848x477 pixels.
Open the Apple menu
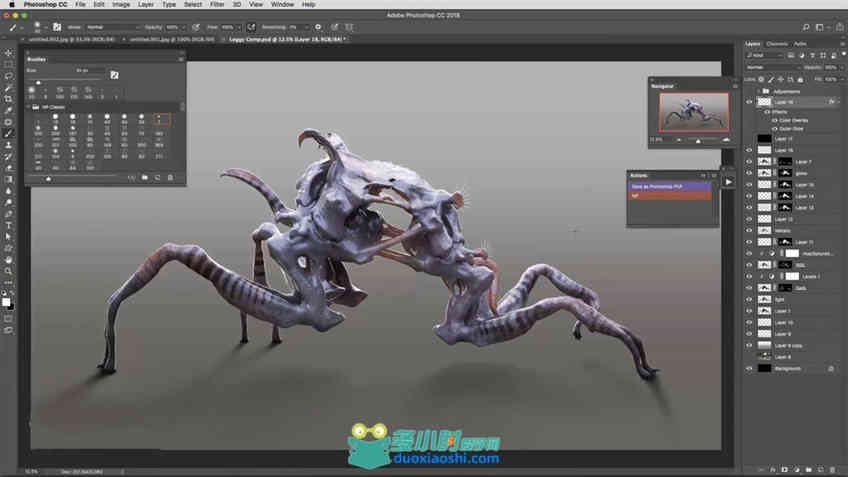pyautogui.click(x=11, y=4)
